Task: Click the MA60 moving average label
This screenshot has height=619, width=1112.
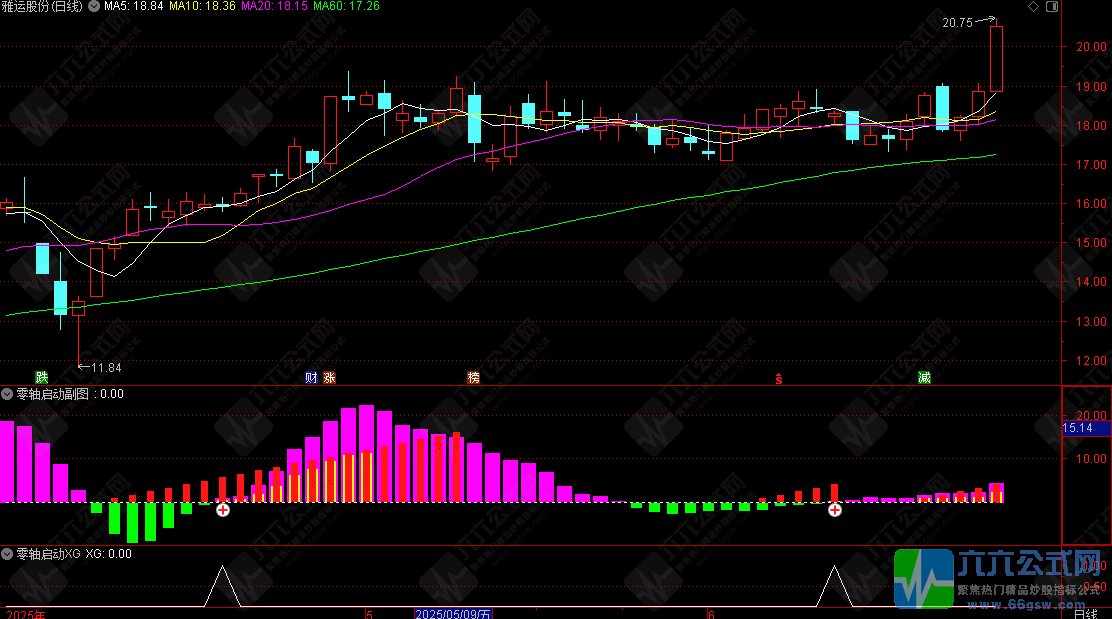Action: [x=347, y=7]
